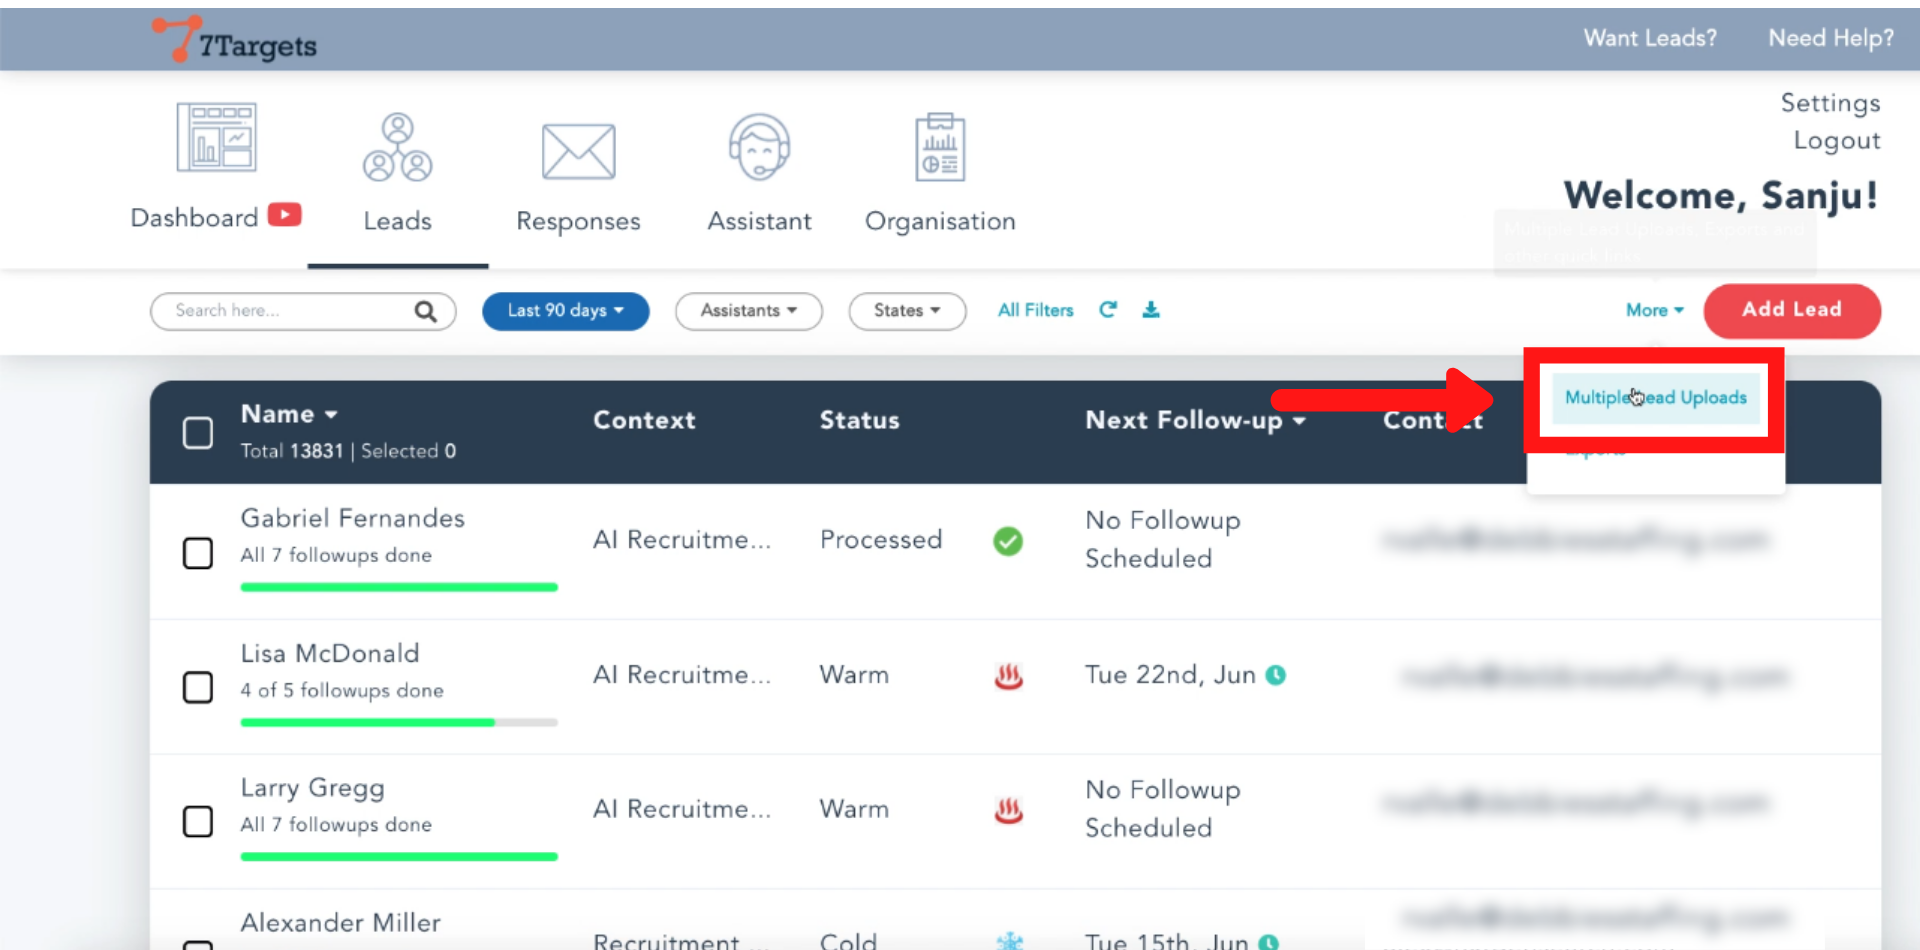Check the Gabriel Fernandes row checkbox
The image size is (1920, 950).
(x=198, y=553)
